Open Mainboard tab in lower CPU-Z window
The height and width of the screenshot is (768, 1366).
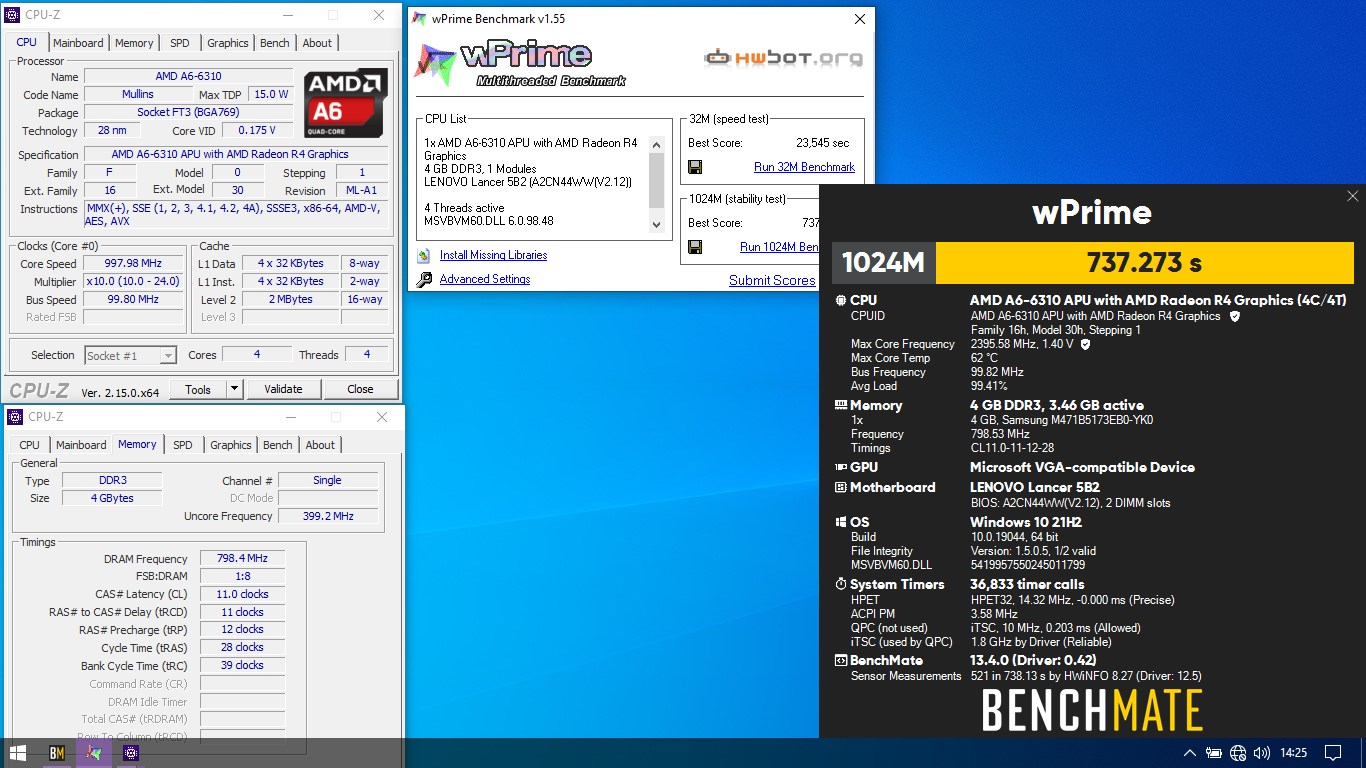pyautogui.click(x=81, y=445)
